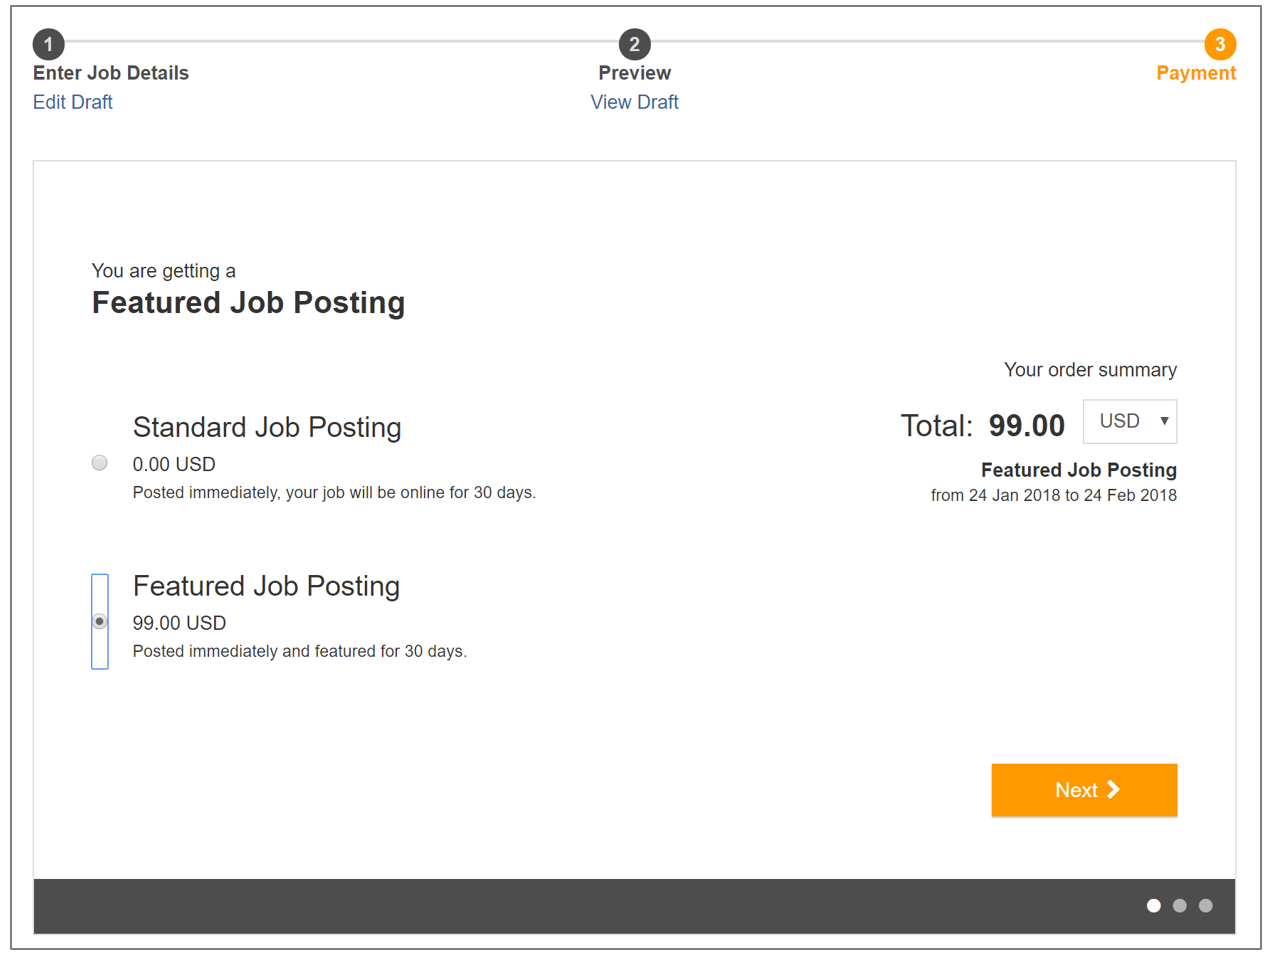This screenshot has height=958, width=1268.
Task: Click the 99.00 USD price text
Action: click(179, 623)
